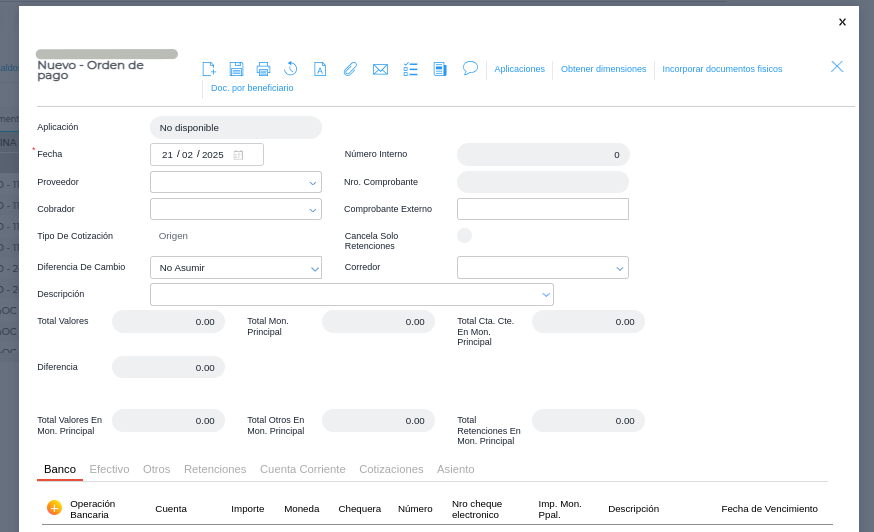The height and width of the screenshot is (532, 874).
Task: Switch to the Efectivo tab
Action: click(x=109, y=469)
